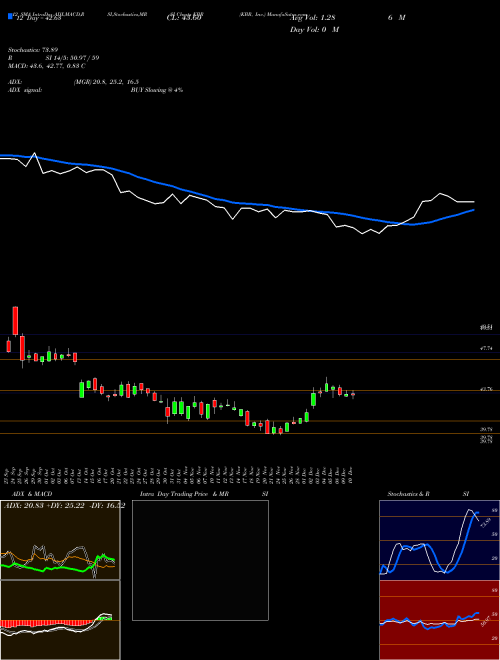Click the MACD red histogram chart panel

(x=60, y=620)
